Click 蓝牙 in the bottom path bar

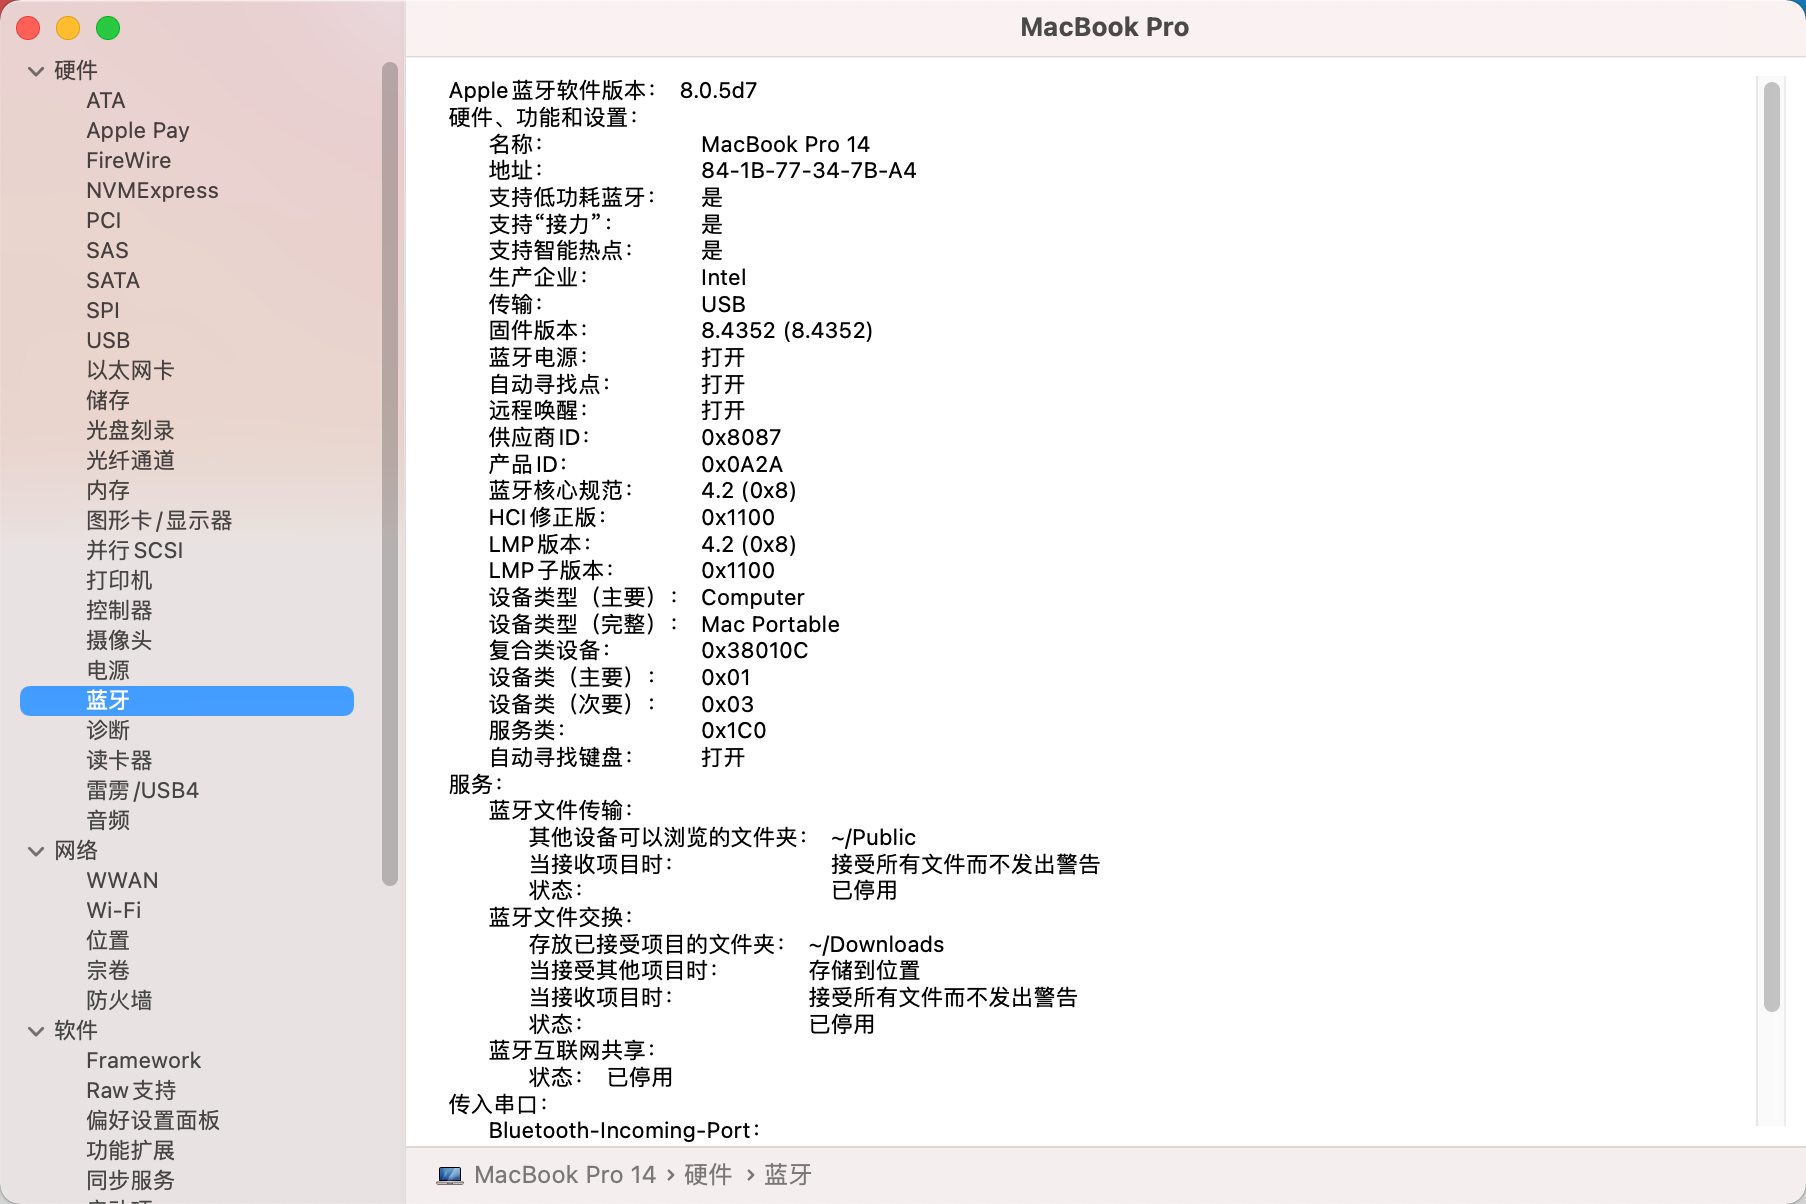[x=788, y=1175]
